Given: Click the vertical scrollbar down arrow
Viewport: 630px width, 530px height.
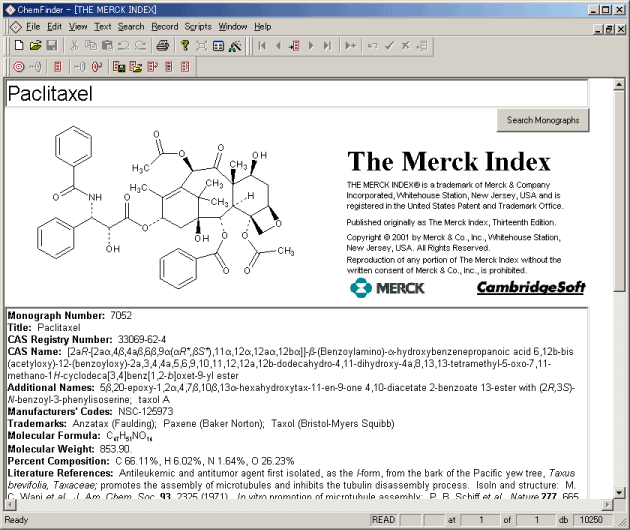Looking at the screenshot, I should click(619, 492).
